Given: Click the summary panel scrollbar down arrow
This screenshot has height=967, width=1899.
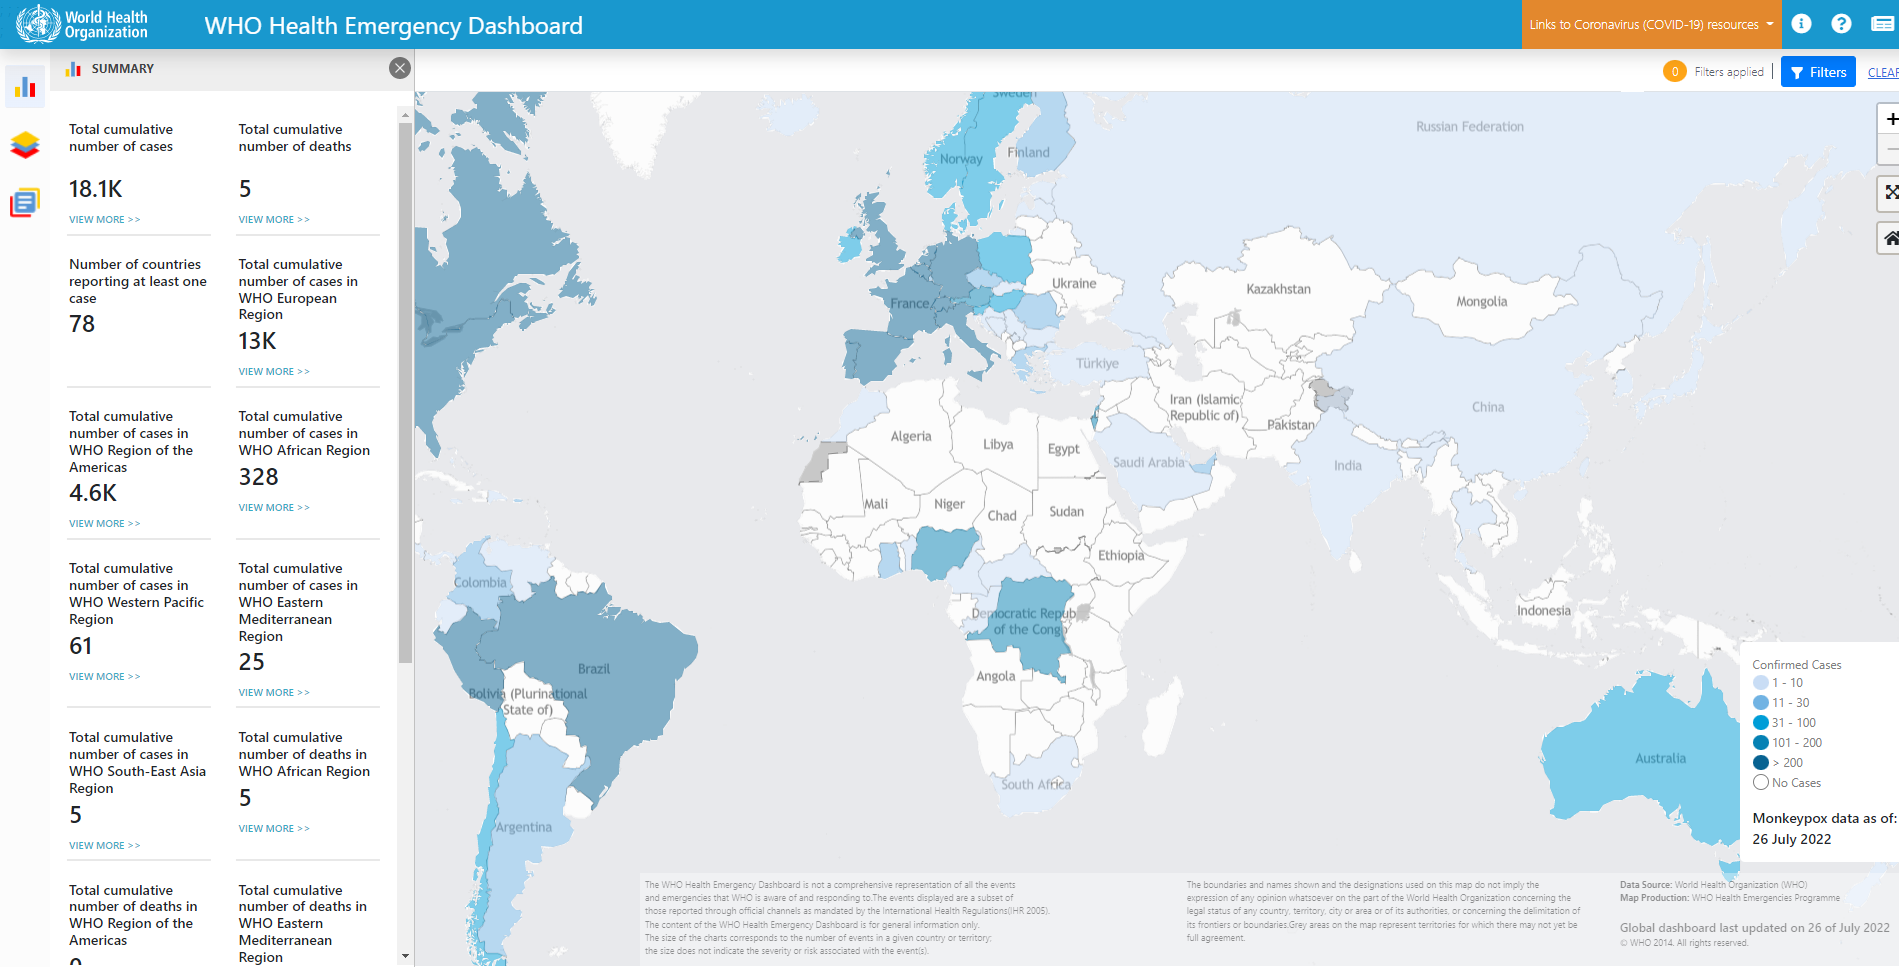Looking at the screenshot, I should tap(405, 956).
